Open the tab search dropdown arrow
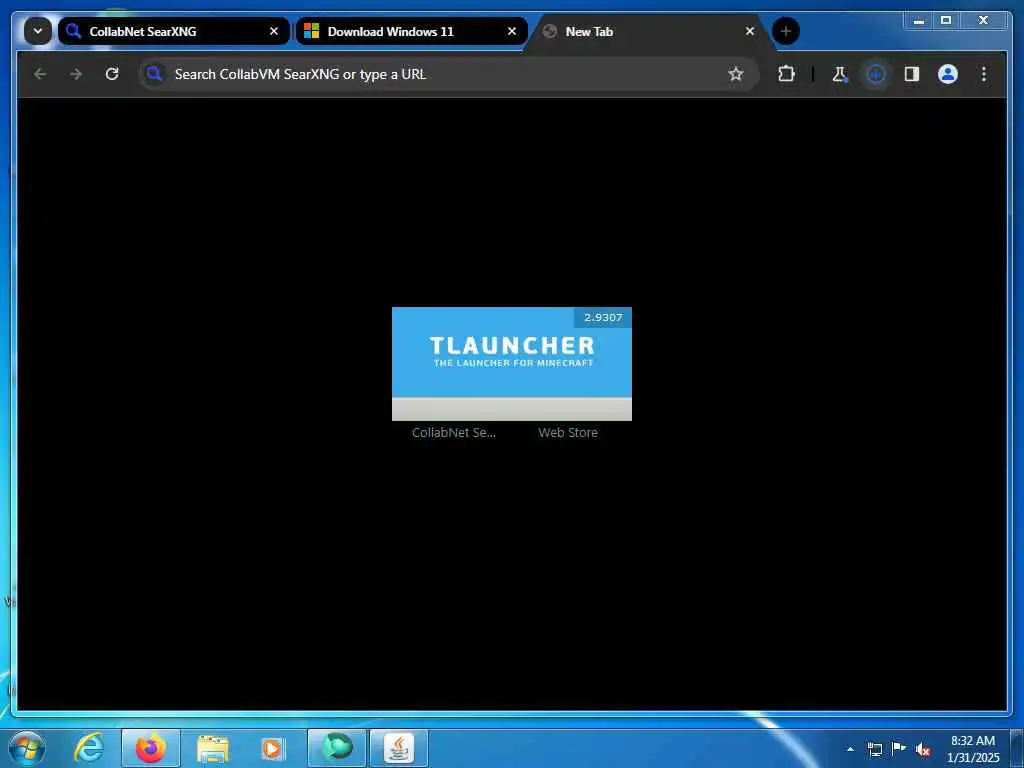This screenshot has width=1024, height=768. coord(38,31)
